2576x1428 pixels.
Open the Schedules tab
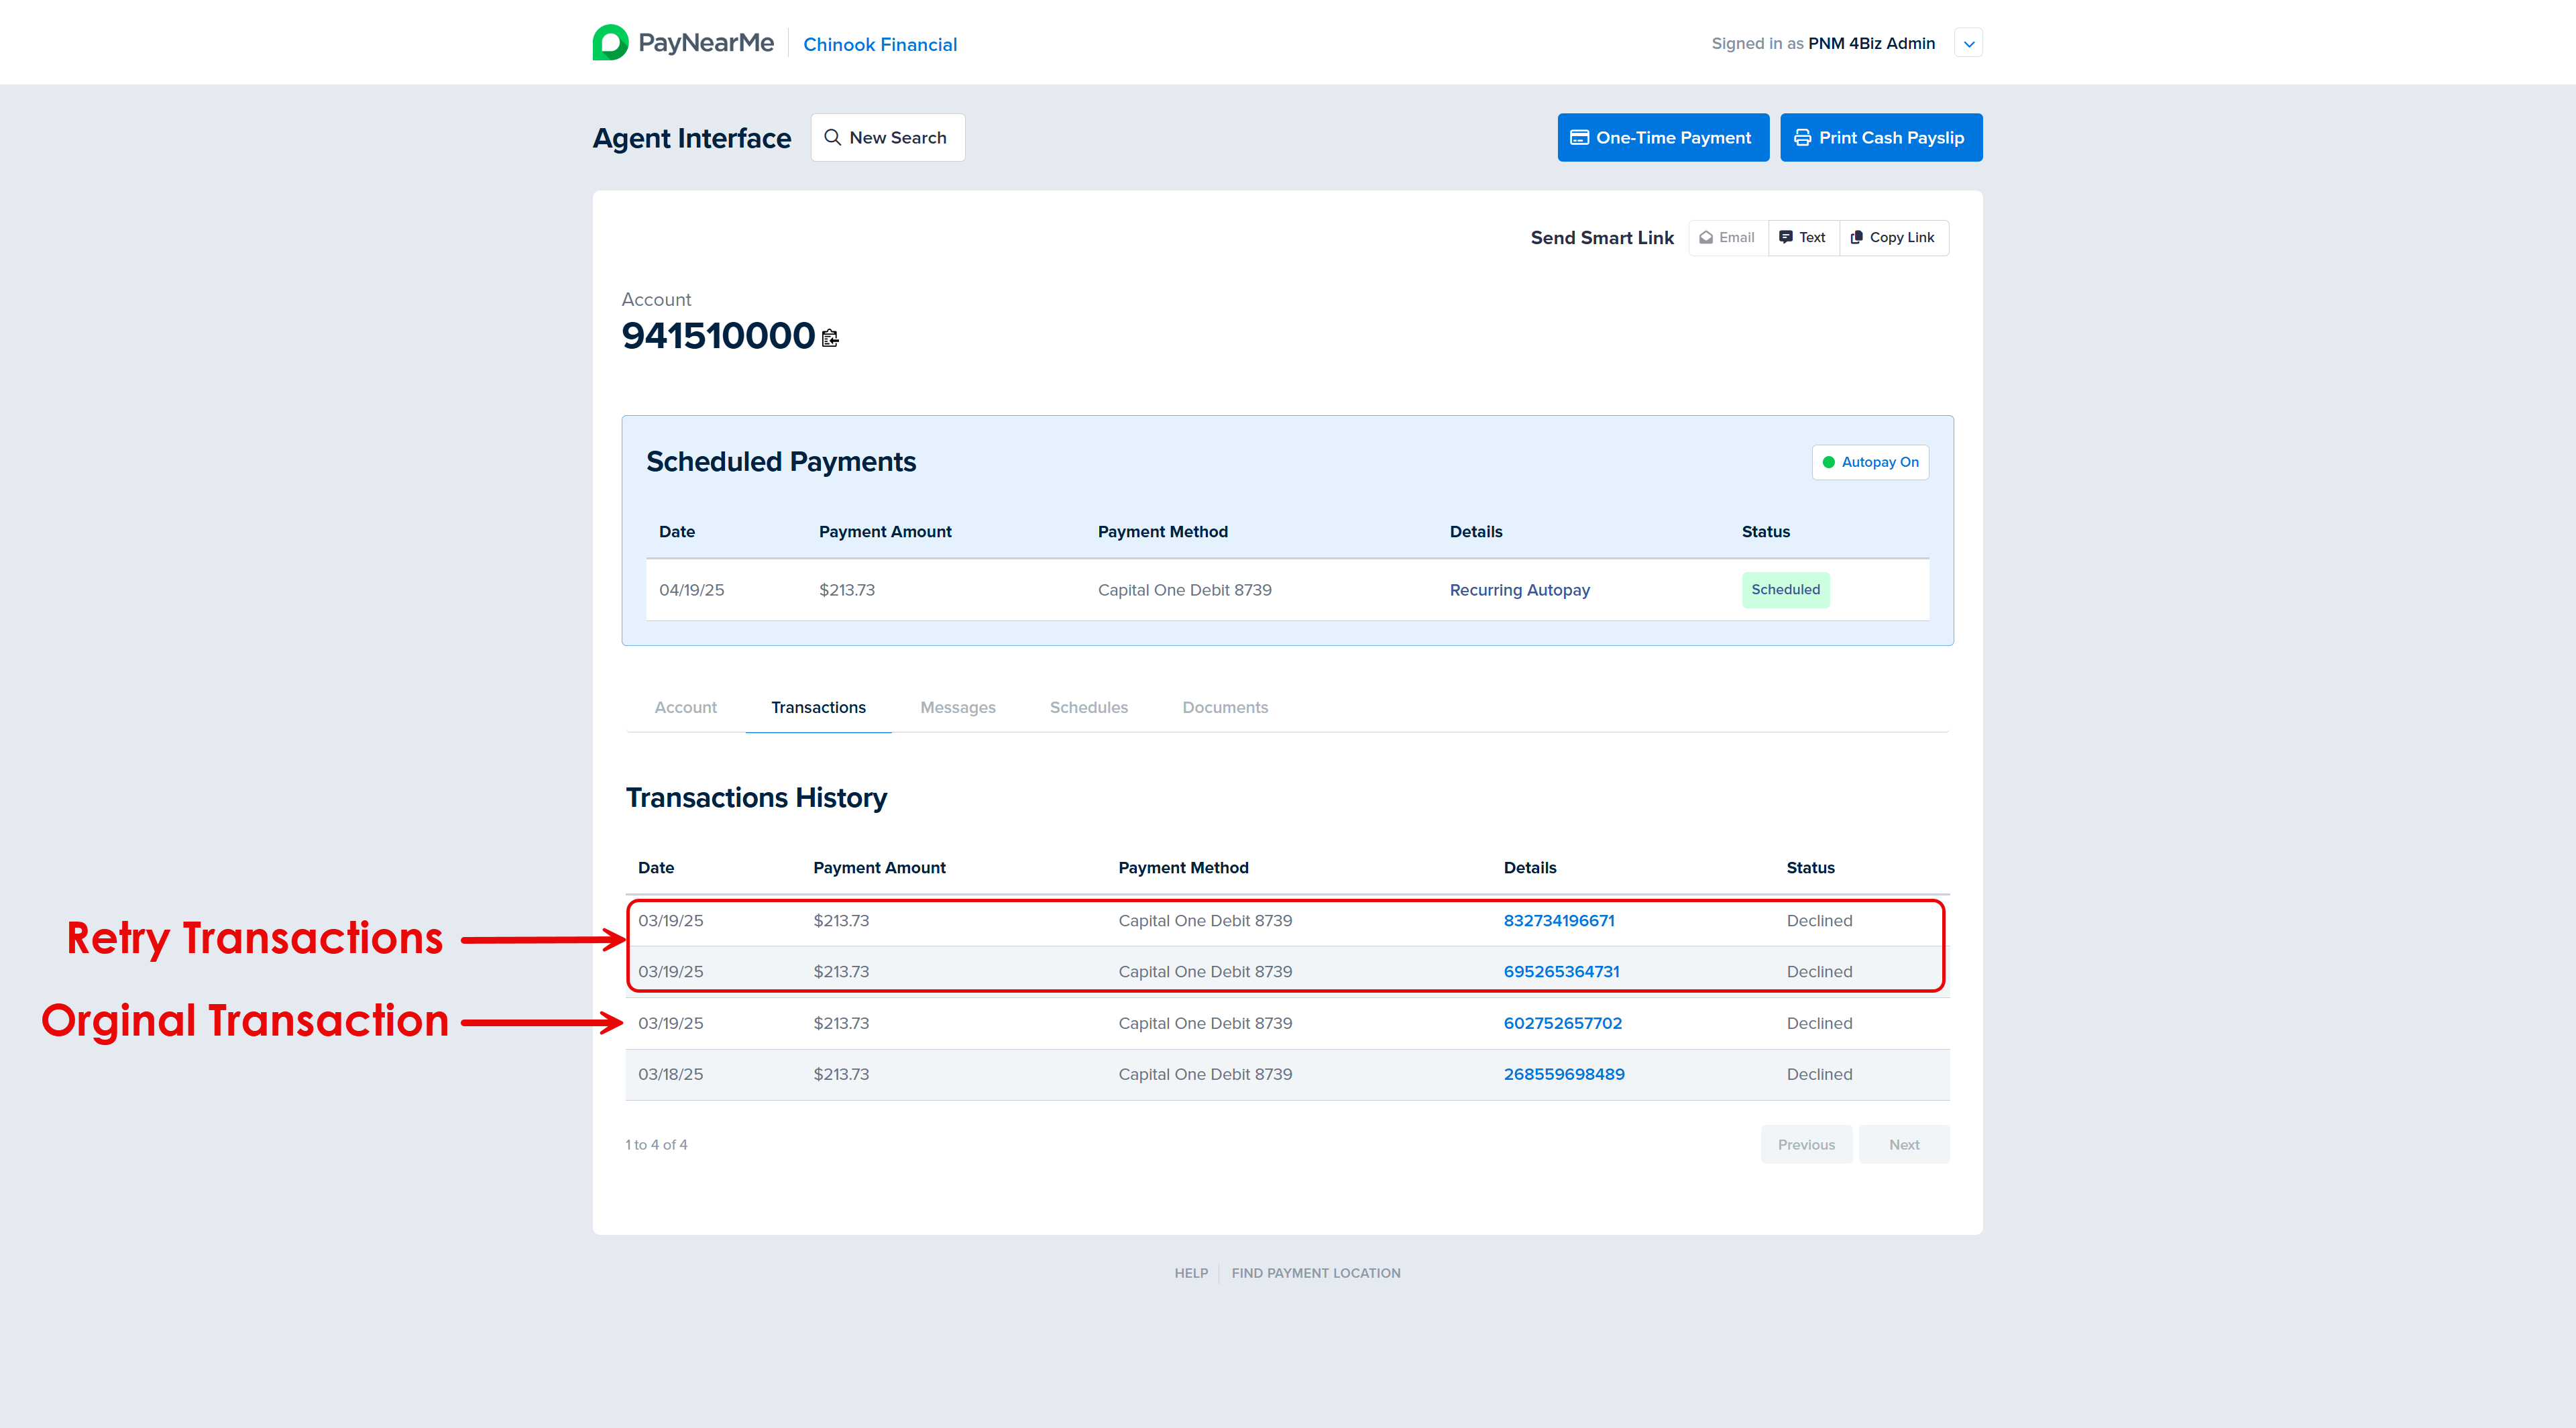[1088, 708]
